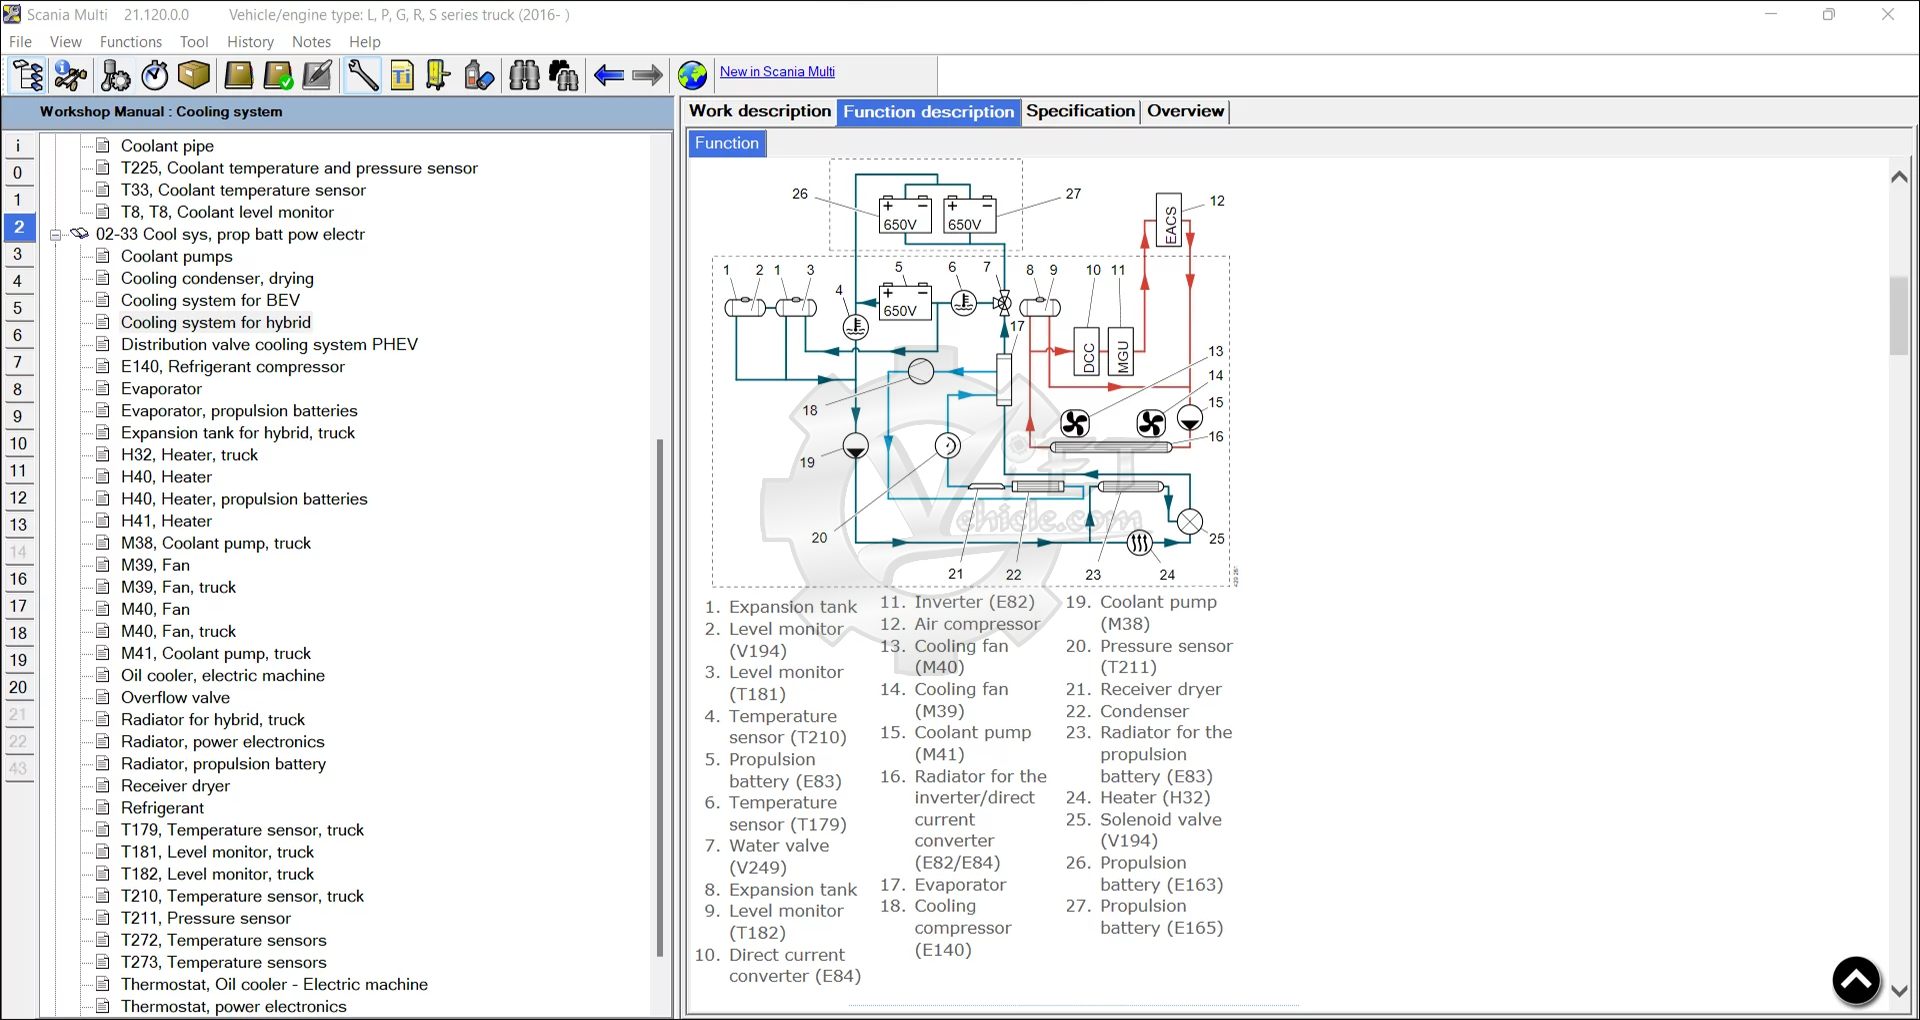
Task: Click the page icon beside Evaporator
Action: click(102, 388)
